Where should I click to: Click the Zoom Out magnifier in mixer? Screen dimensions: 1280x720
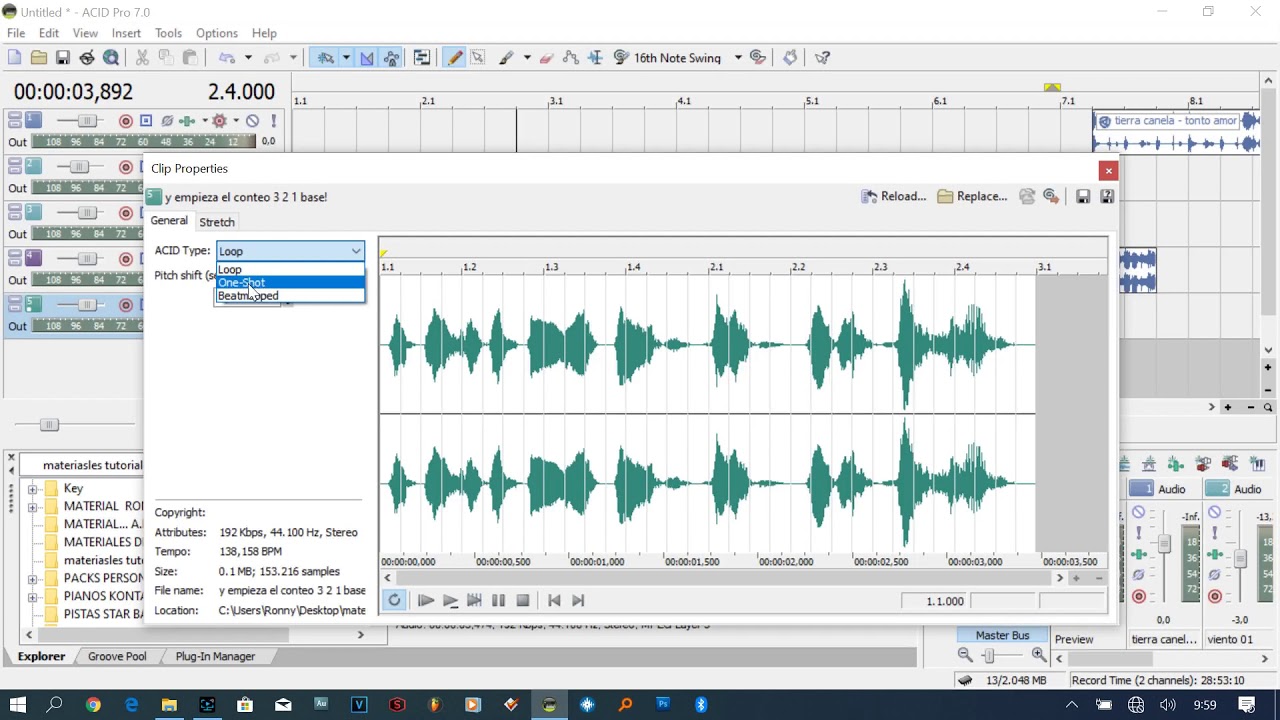(x=965, y=656)
